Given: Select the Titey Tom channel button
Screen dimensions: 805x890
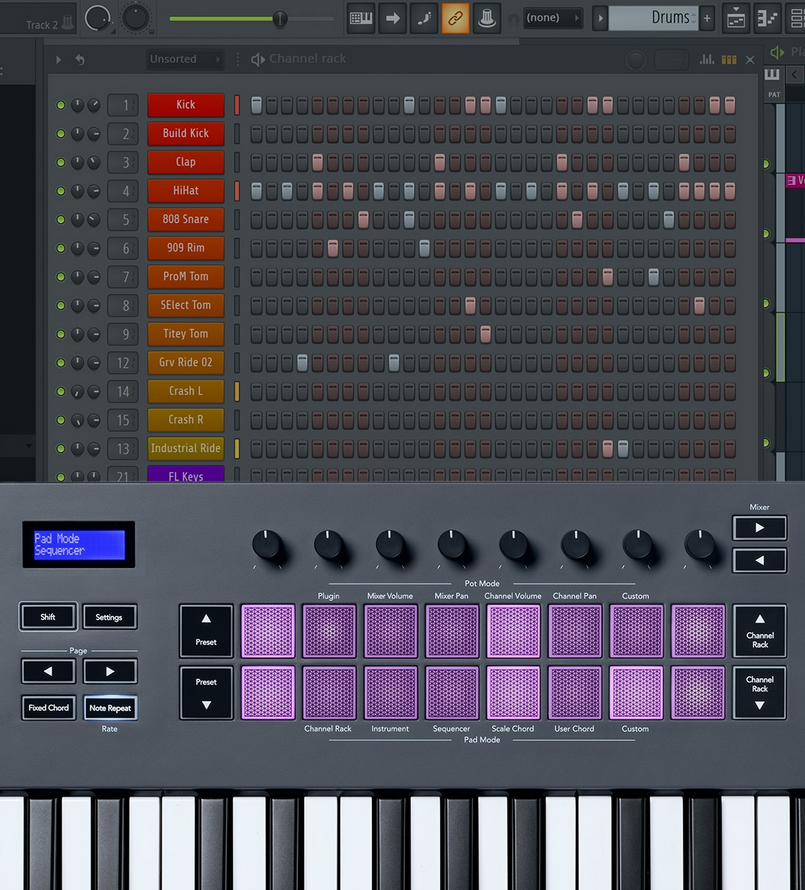Looking at the screenshot, I should point(186,334).
